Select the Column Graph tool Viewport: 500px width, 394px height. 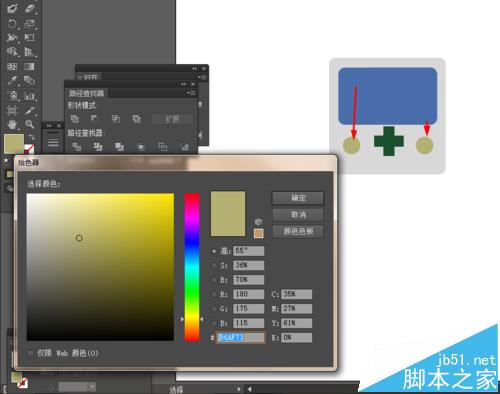pos(30,96)
